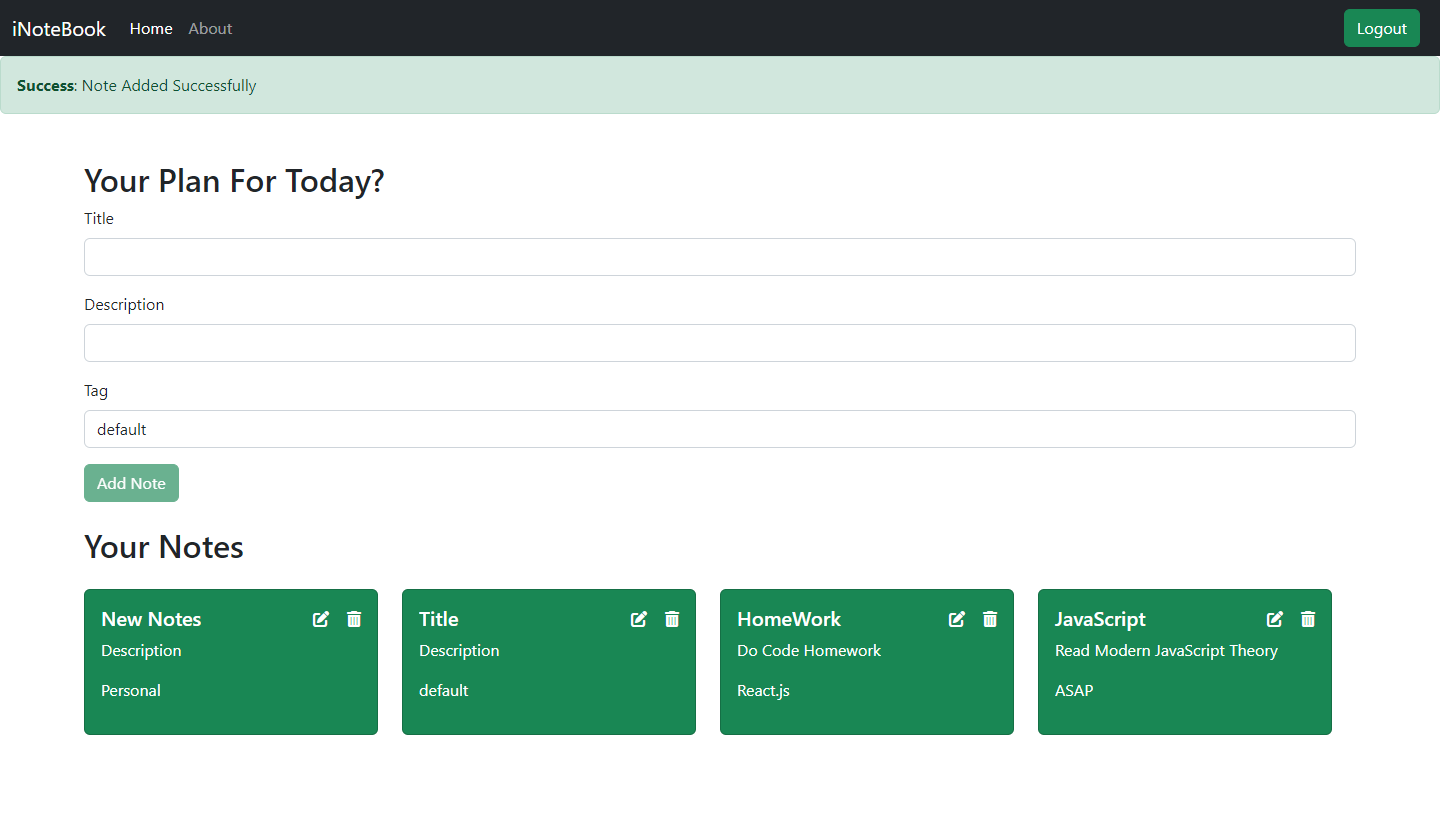This screenshot has width=1440, height=813.
Task: Delete the note named Title
Action: click(672, 619)
